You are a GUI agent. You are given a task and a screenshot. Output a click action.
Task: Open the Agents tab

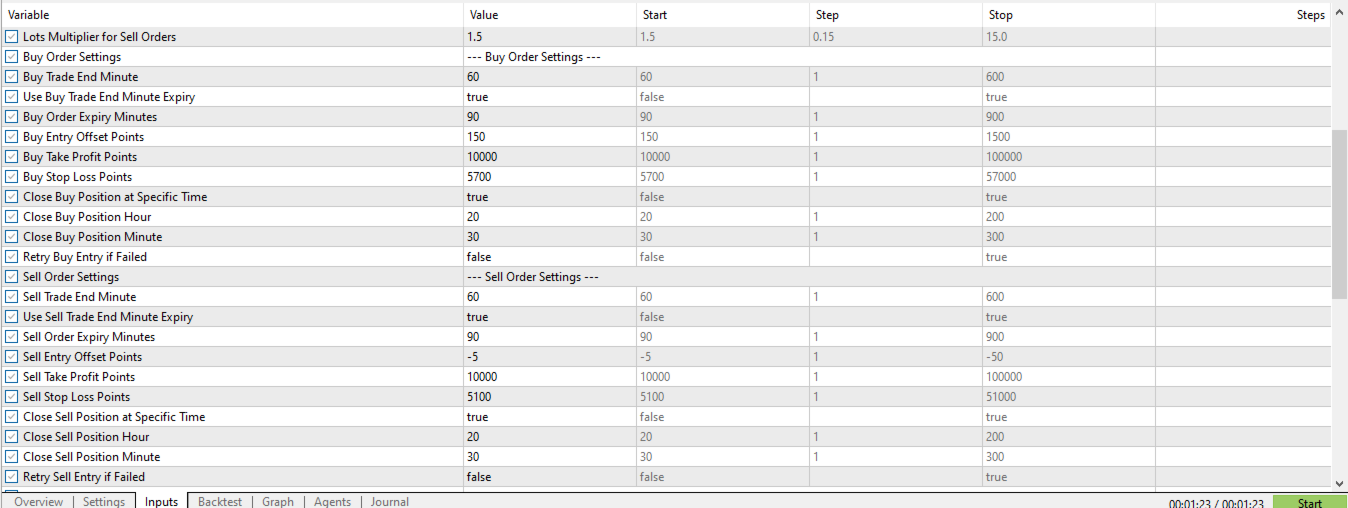click(332, 502)
